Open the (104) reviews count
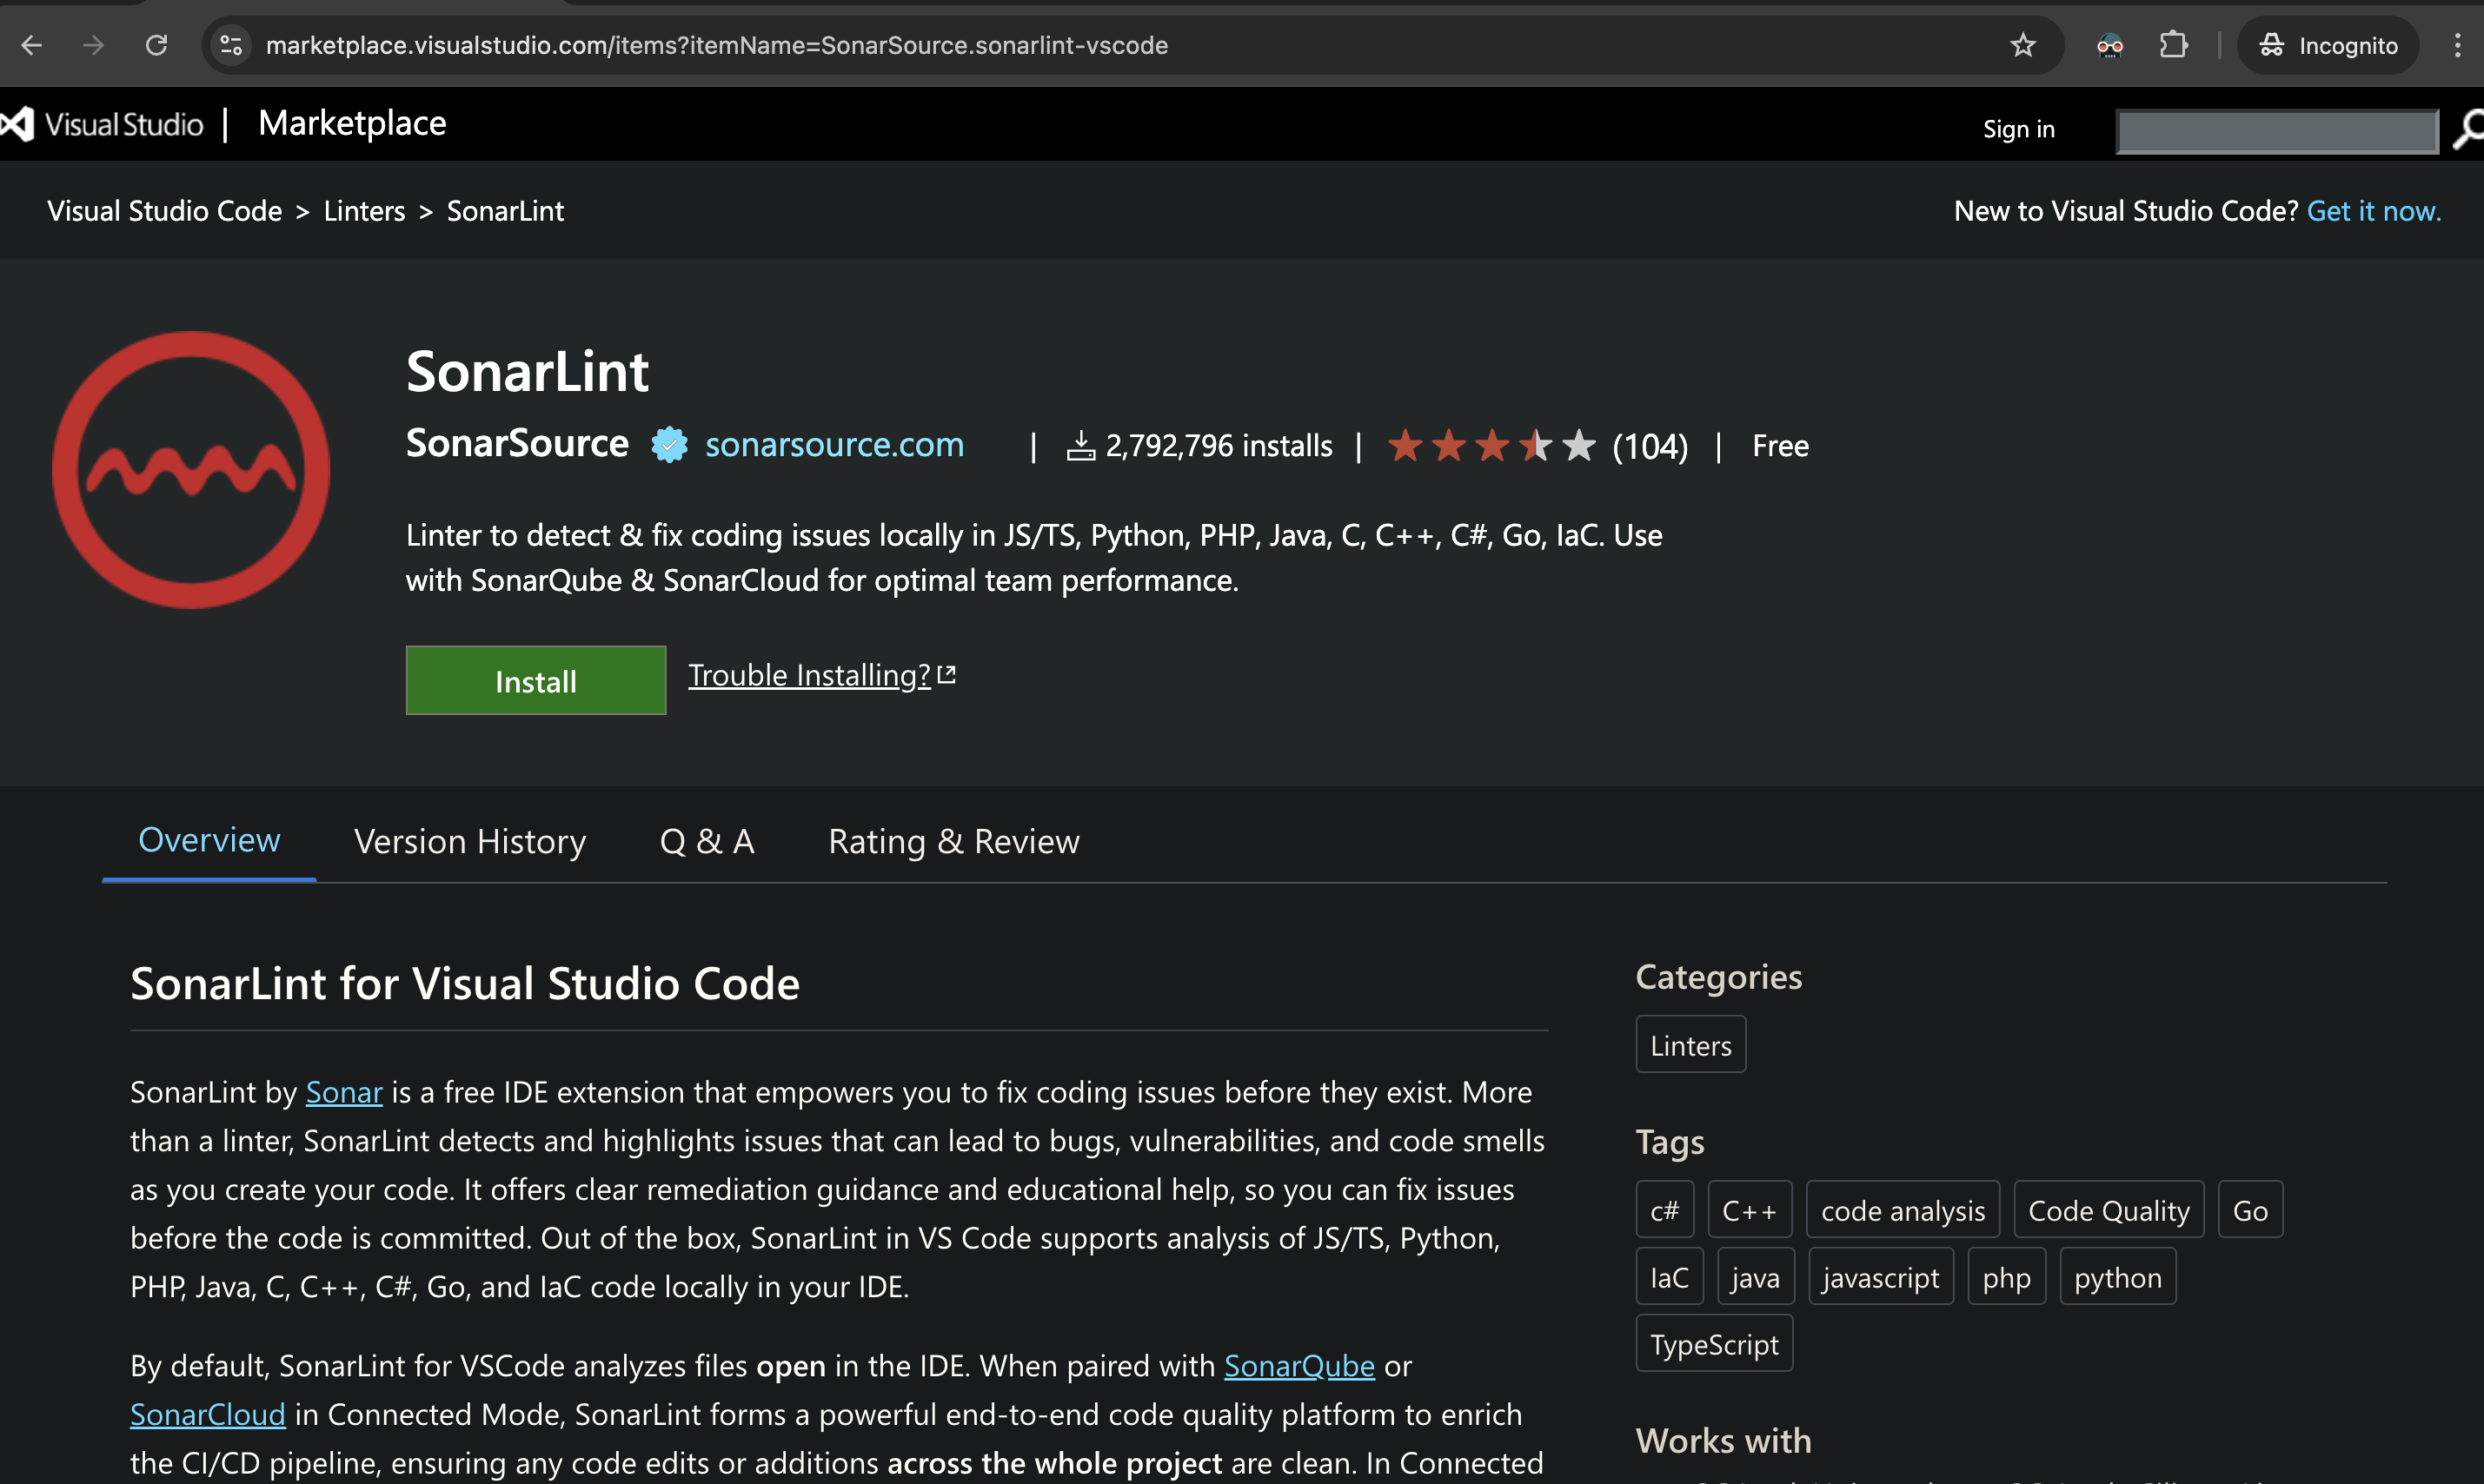Image resolution: width=2484 pixels, height=1484 pixels. (1650, 446)
